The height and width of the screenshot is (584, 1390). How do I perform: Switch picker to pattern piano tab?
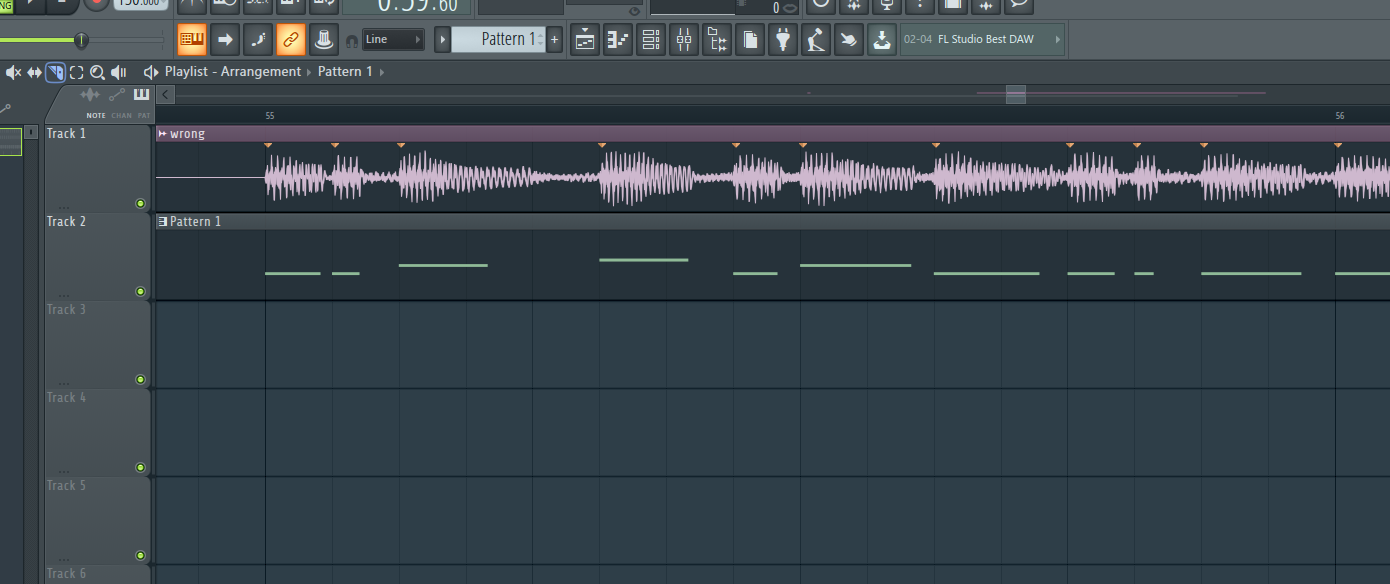(x=141, y=95)
